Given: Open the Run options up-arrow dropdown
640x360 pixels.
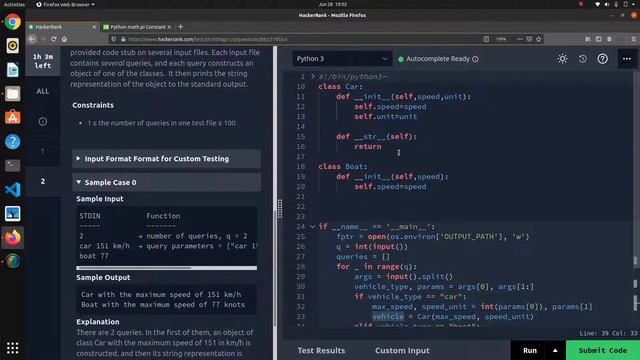Looking at the screenshot, I should [555, 351].
